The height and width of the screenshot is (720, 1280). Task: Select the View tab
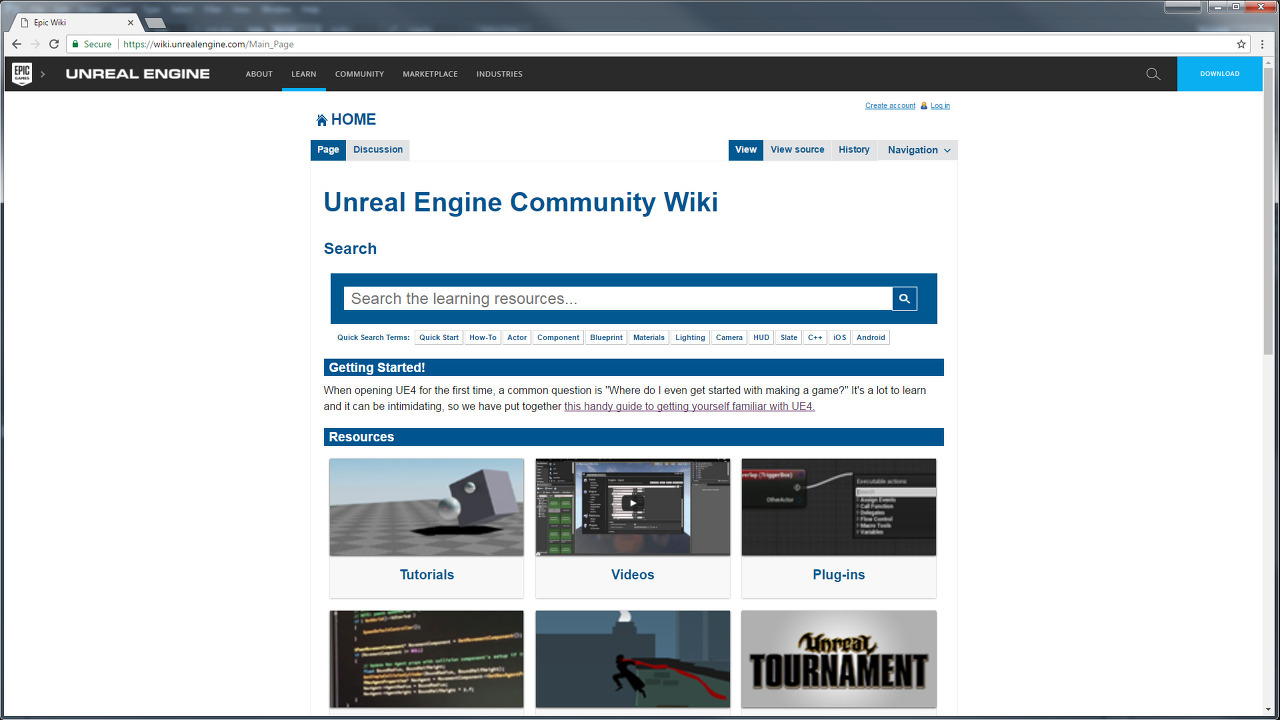[x=746, y=150]
